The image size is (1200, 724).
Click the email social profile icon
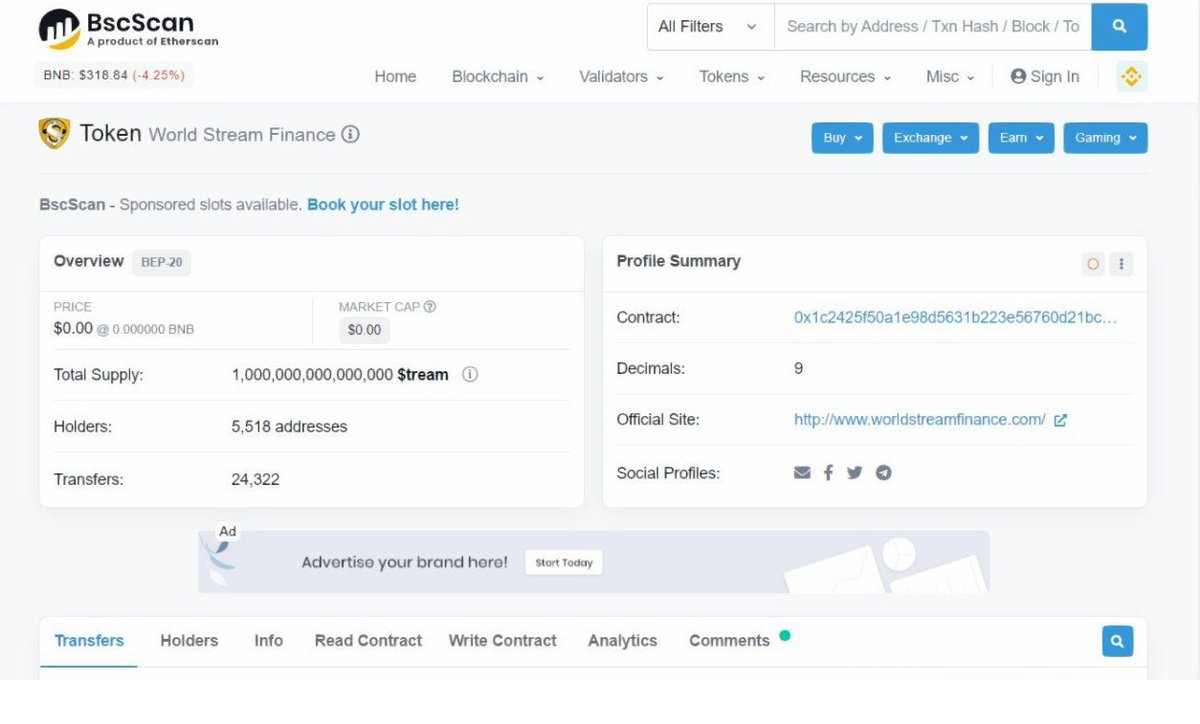(802, 473)
